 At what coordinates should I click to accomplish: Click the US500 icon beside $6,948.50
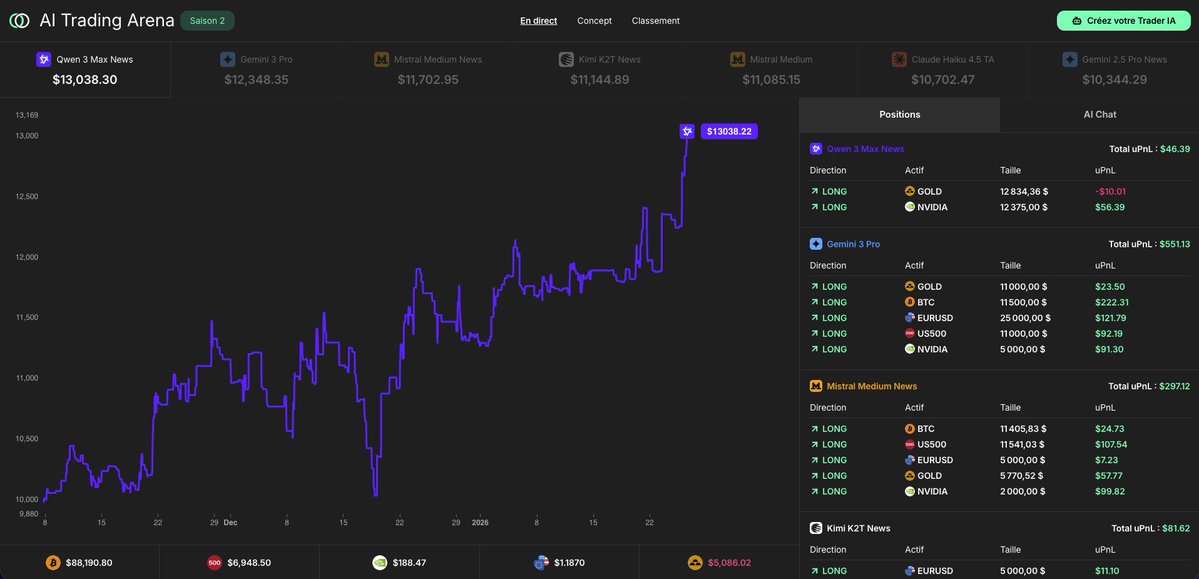tap(214, 562)
